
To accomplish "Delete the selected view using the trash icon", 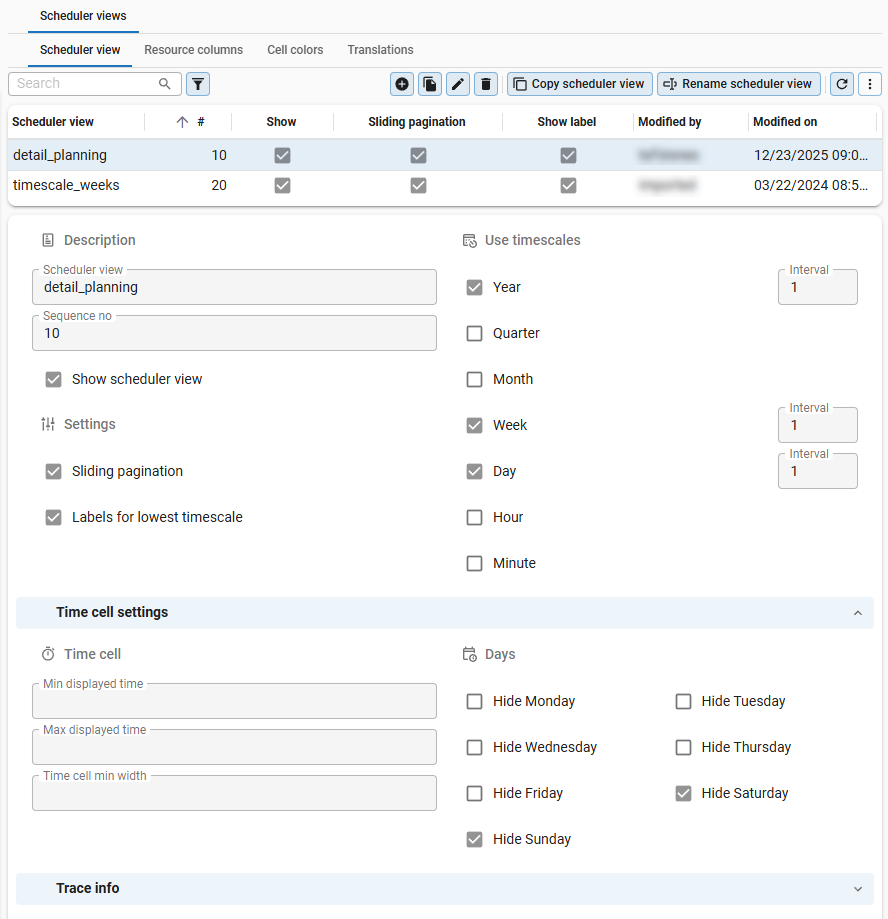I will [x=485, y=84].
